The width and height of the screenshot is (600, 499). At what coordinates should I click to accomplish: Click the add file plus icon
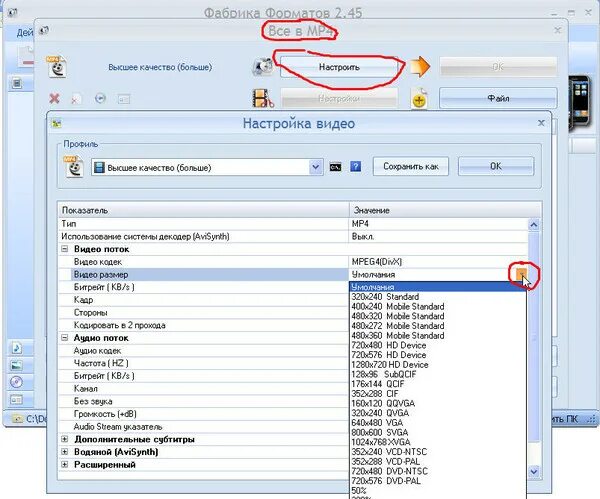point(419,99)
